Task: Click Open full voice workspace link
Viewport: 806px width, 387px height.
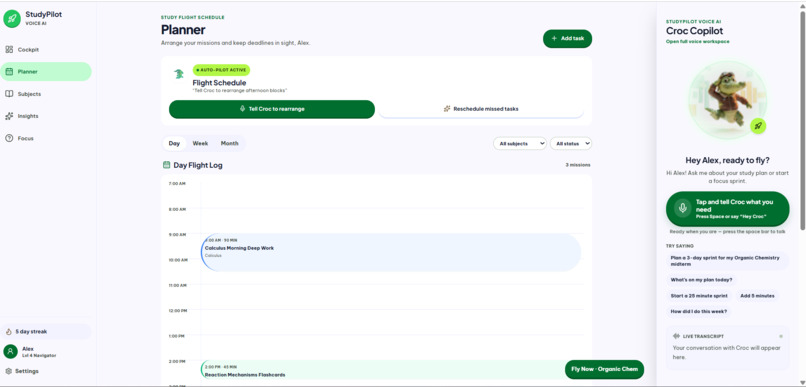Action: [x=698, y=42]
